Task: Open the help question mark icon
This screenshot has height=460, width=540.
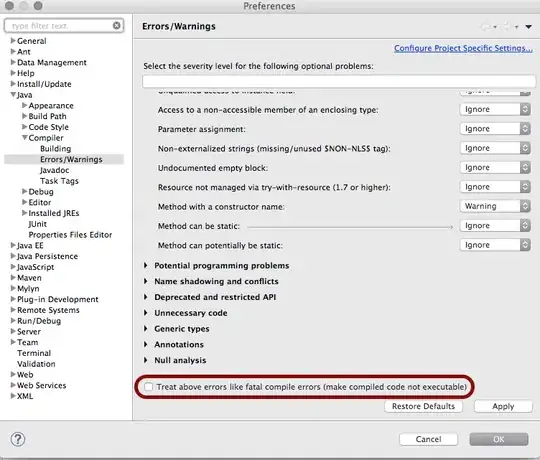Action: tap(18, 439)
